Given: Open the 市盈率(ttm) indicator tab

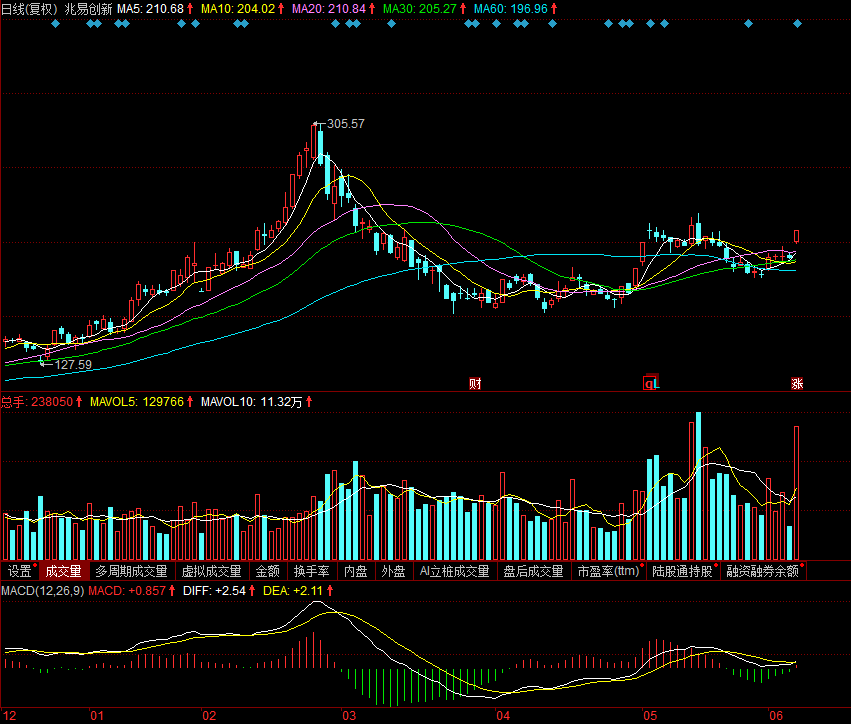Looking at the screenshot, I should pos(608,572).
